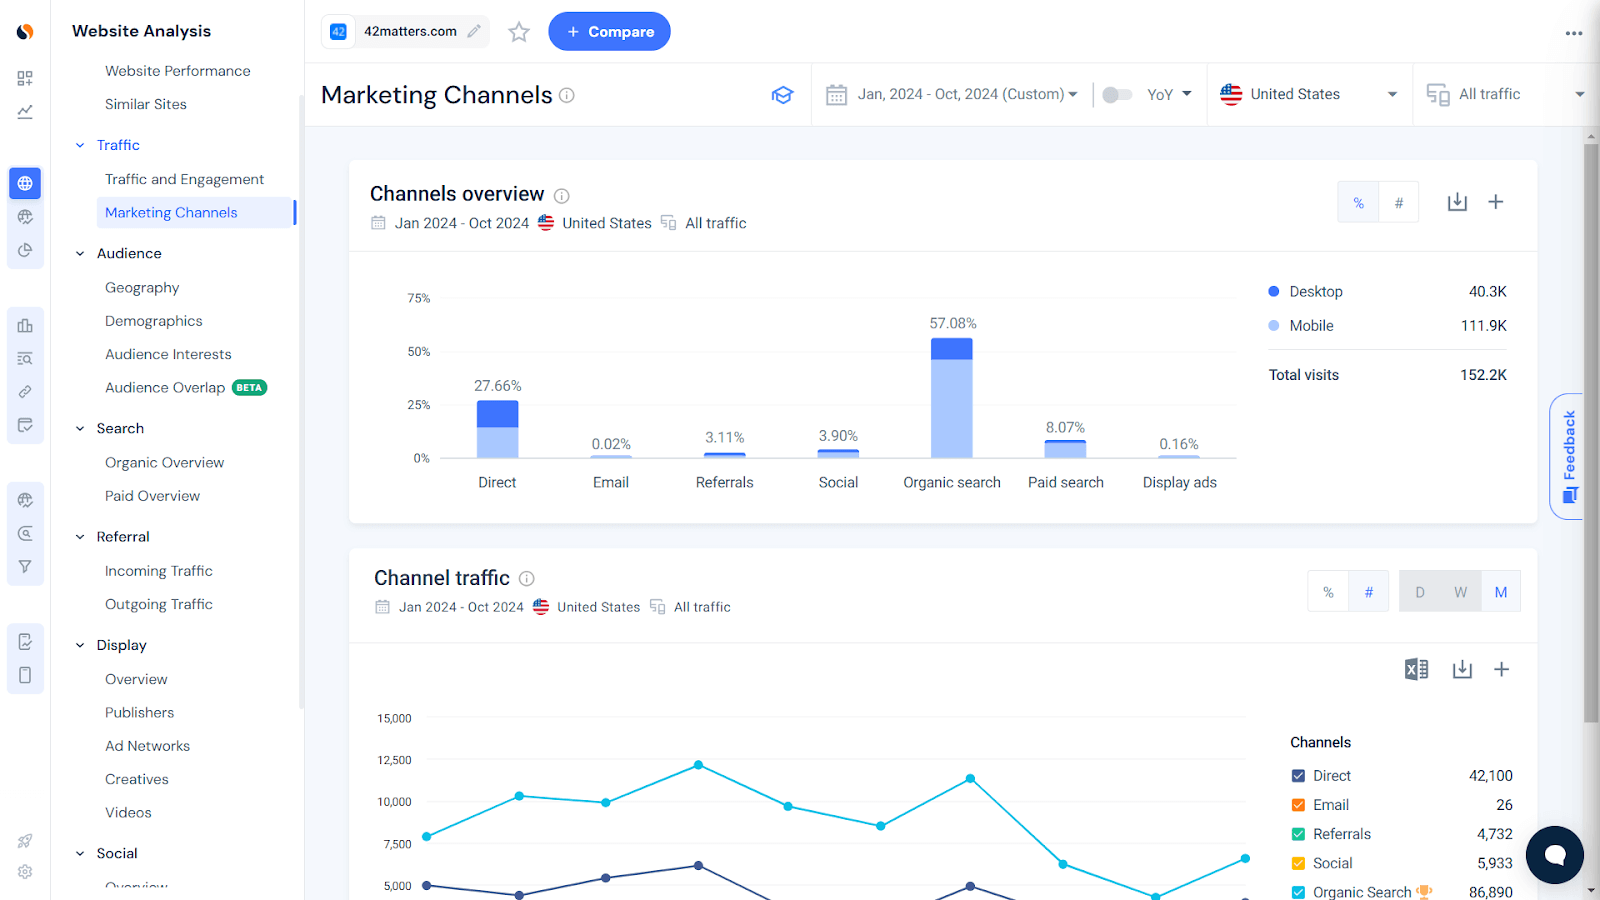Disable the Social channel checkbox
The image size is (1600, 900).
tap(1297, 862)
